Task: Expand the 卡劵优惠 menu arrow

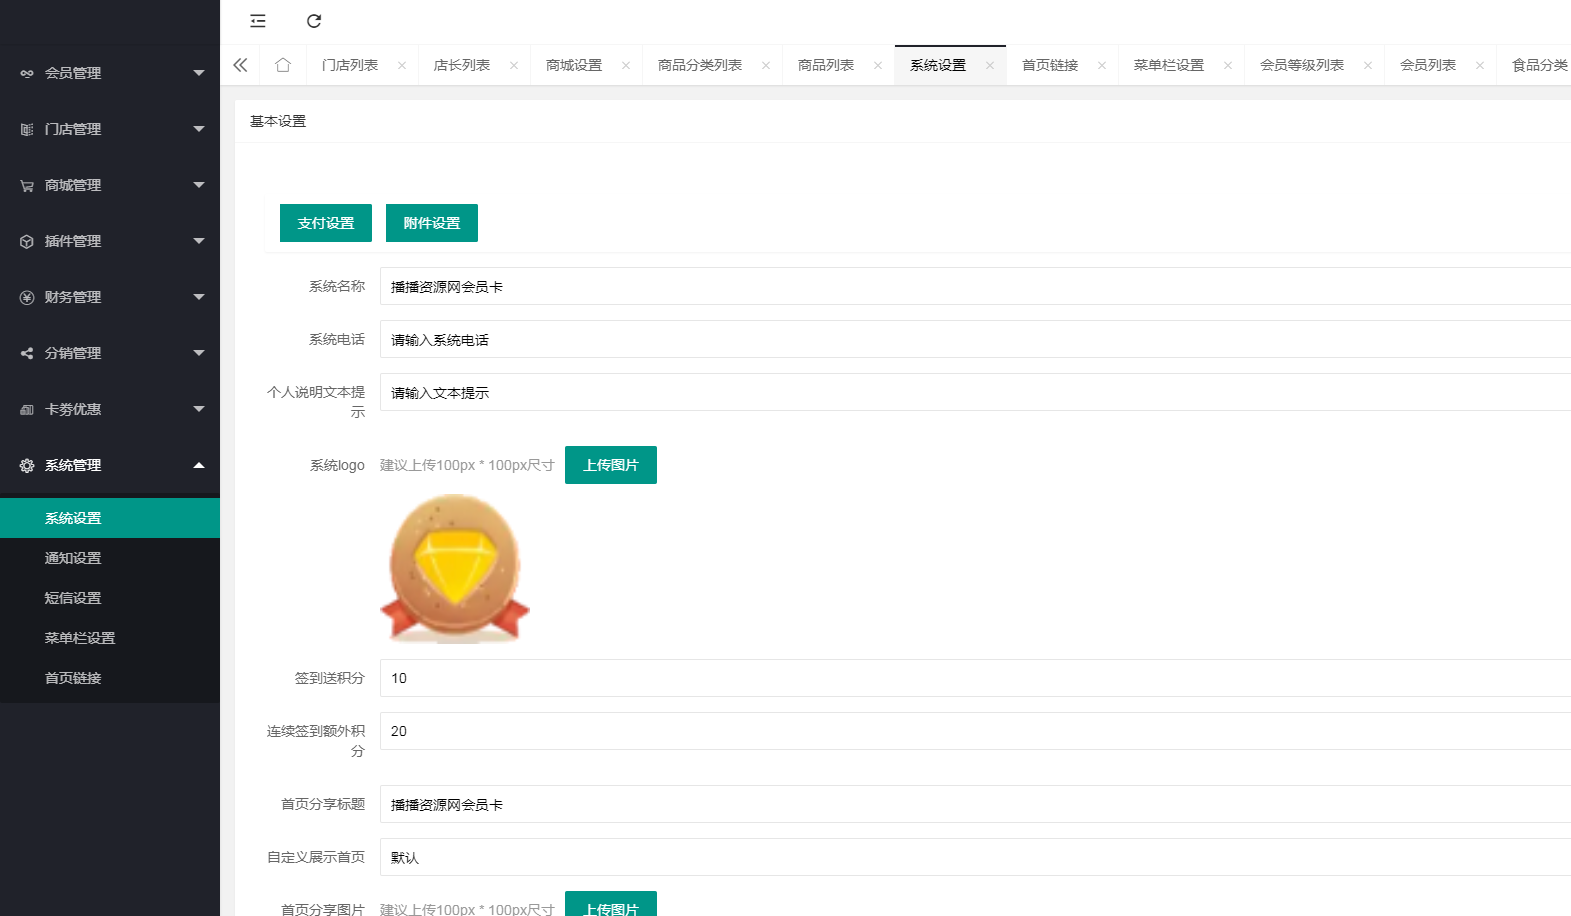Action: coord(199,409)
